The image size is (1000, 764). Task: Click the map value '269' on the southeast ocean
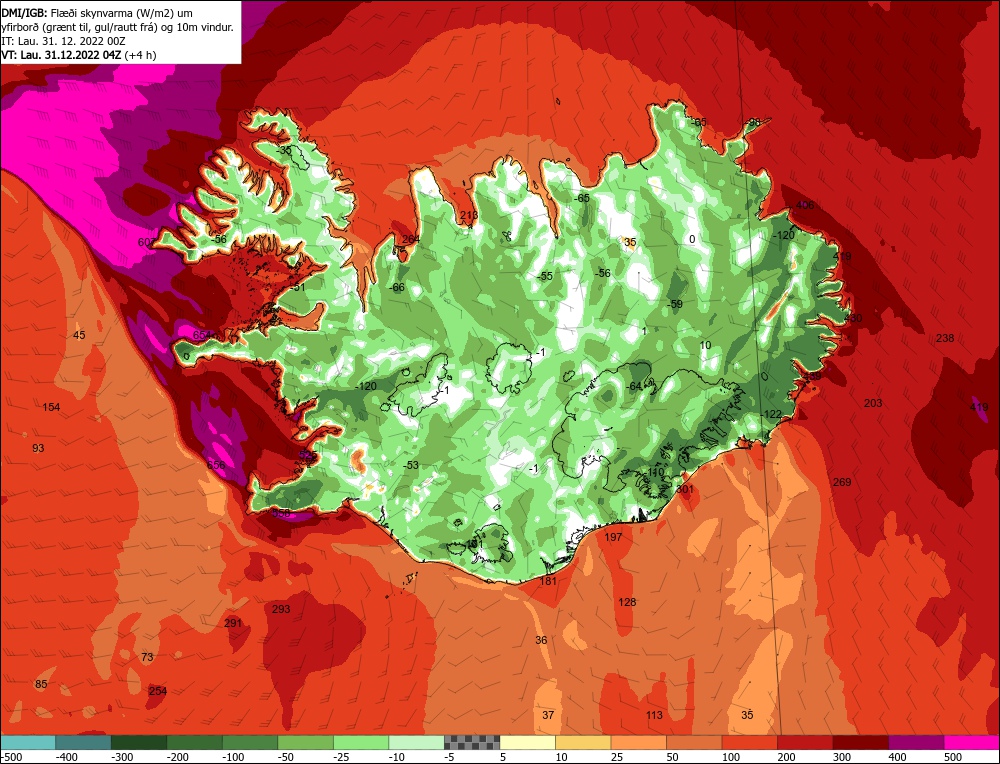[842, 481]
